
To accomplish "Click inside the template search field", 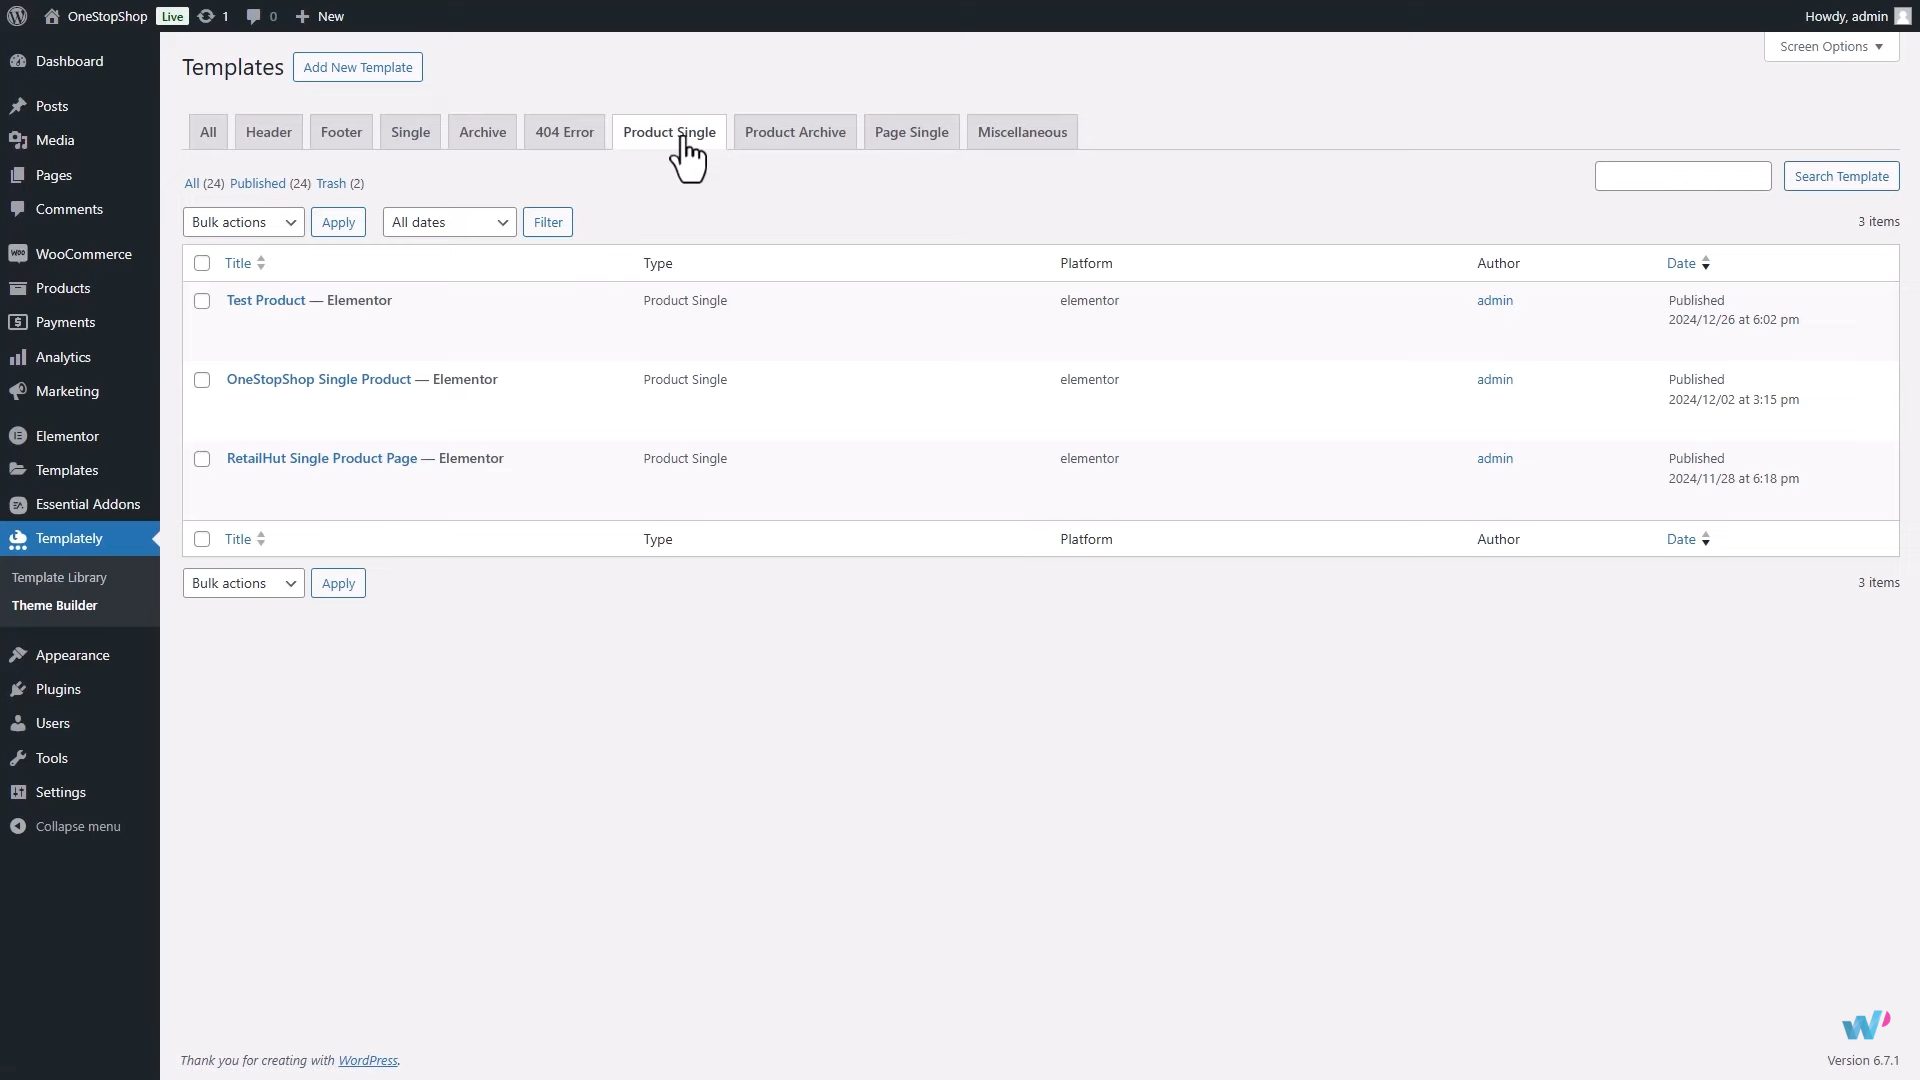I will click(x=1683, y=175).
